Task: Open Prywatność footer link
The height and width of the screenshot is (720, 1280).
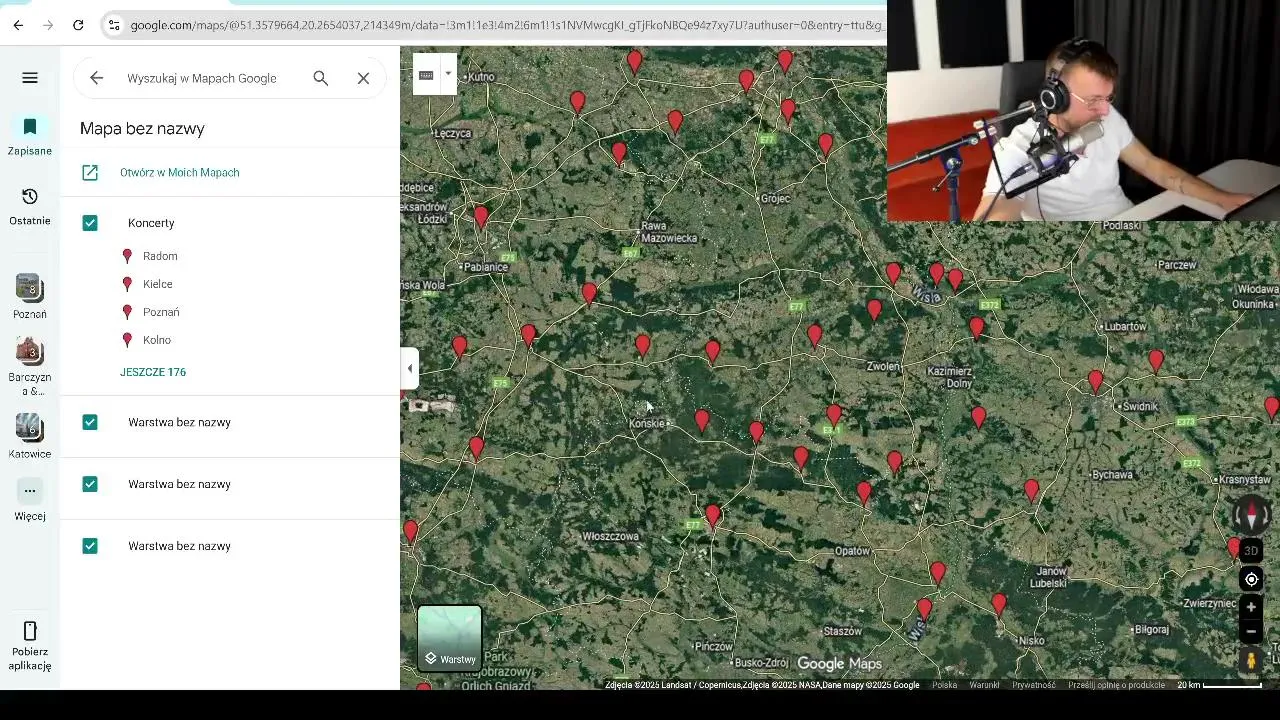Action: [1033, 685]
